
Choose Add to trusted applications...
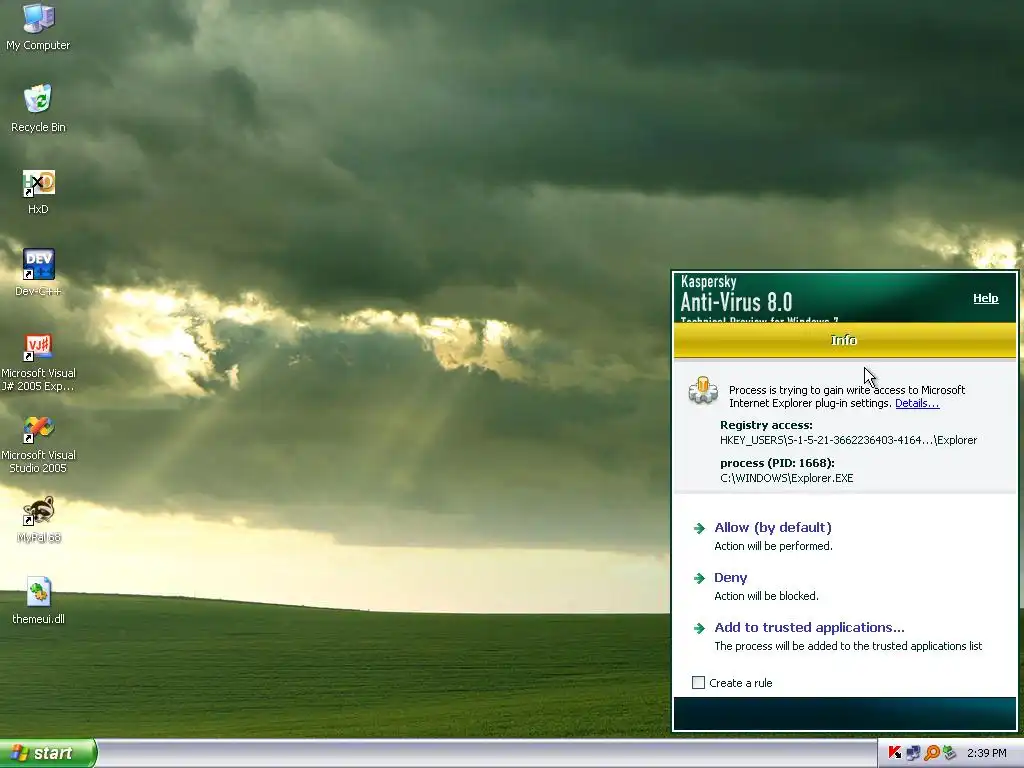point(809,628)
